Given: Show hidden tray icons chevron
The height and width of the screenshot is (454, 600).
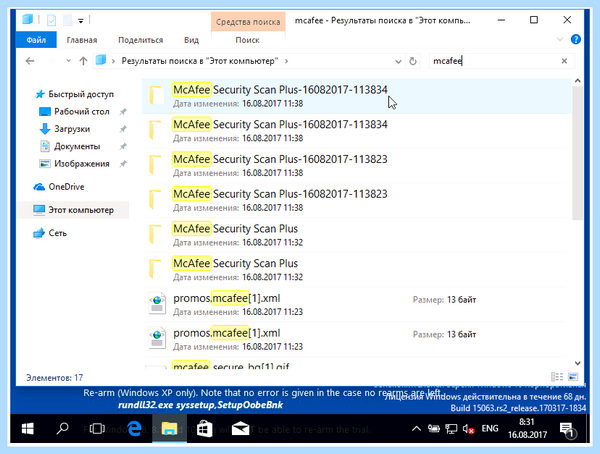Looking at the screenshot, I should click(x=416, y=429).
